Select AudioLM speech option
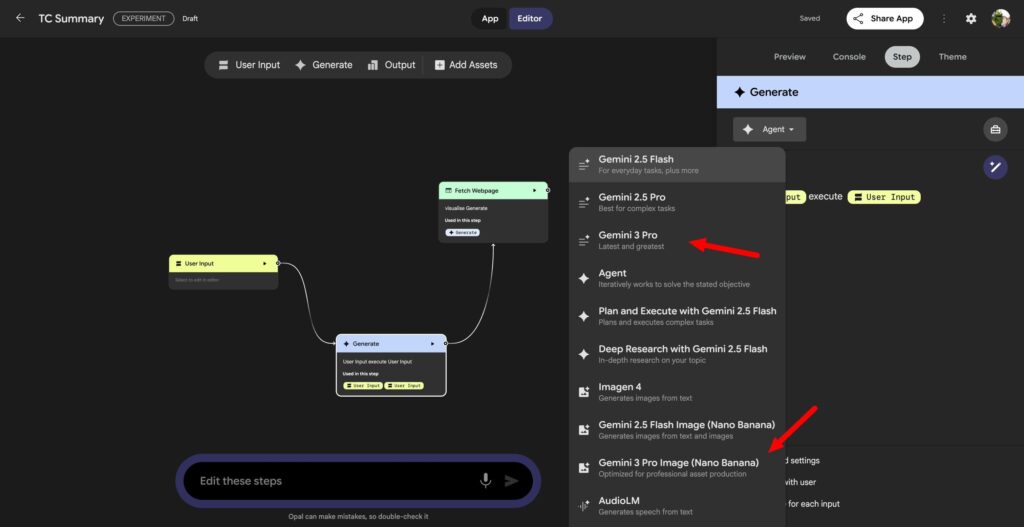1024x527 pixels. [x=677, y=505]
